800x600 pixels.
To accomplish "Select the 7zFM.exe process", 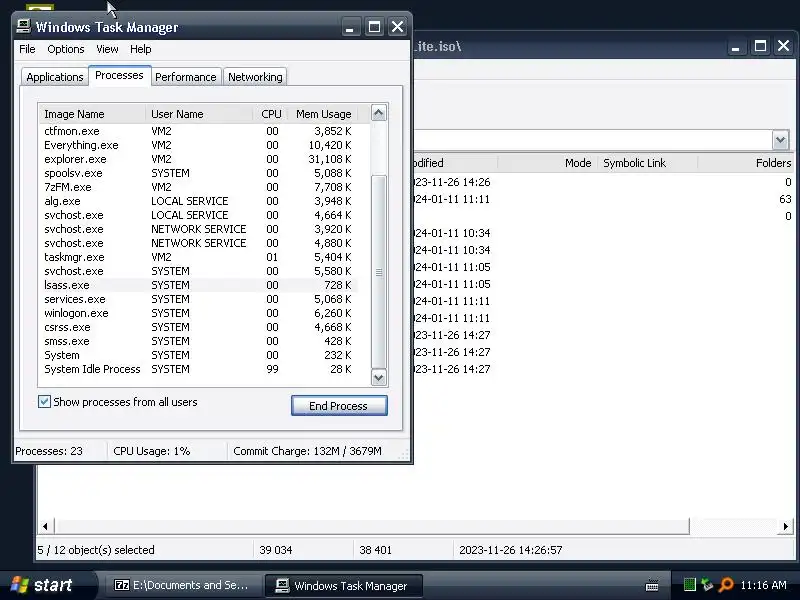I will pos(198,187).
